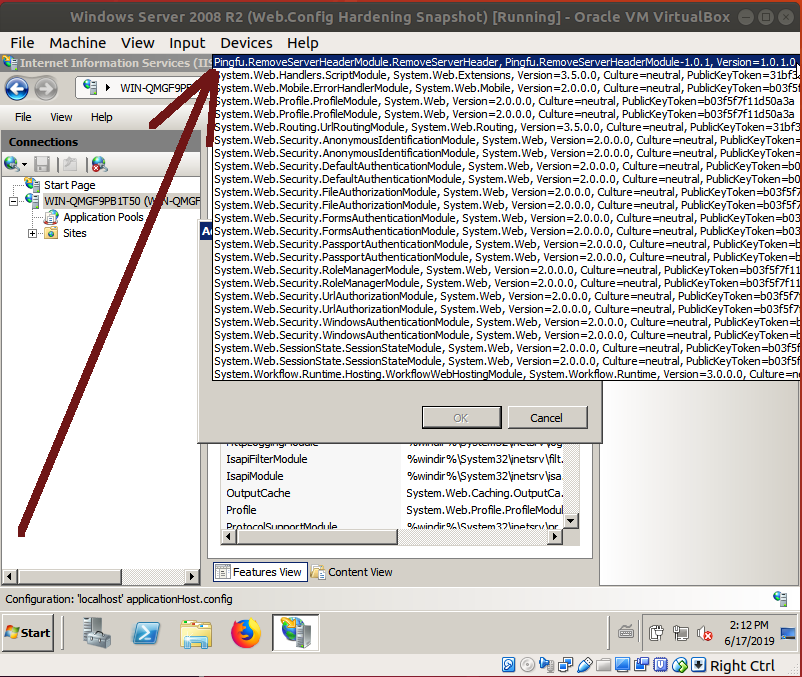
Task: Open Windows Explorer from taskbar
Action: pos(196,634)
